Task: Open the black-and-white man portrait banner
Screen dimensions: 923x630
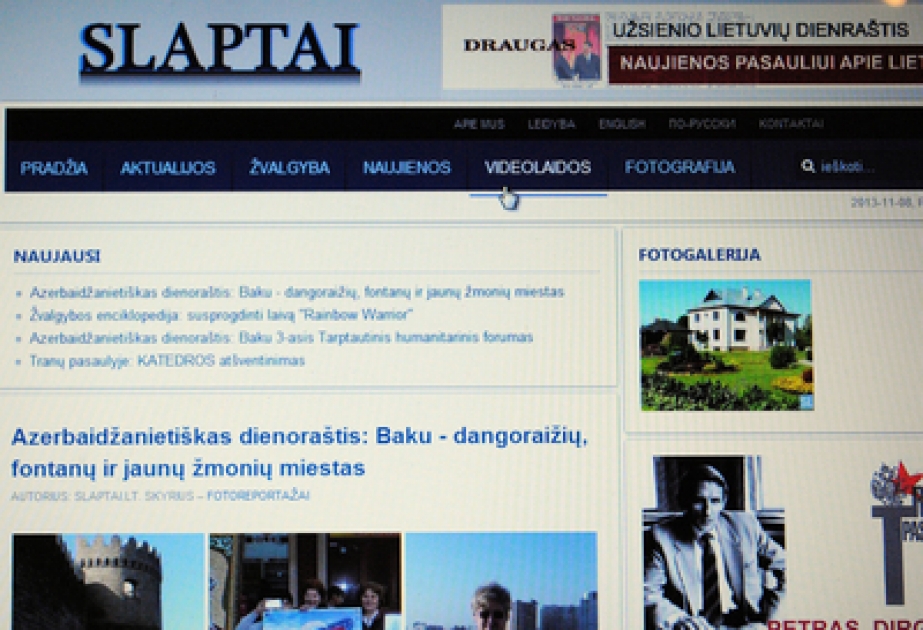Action: coord(713,542)
